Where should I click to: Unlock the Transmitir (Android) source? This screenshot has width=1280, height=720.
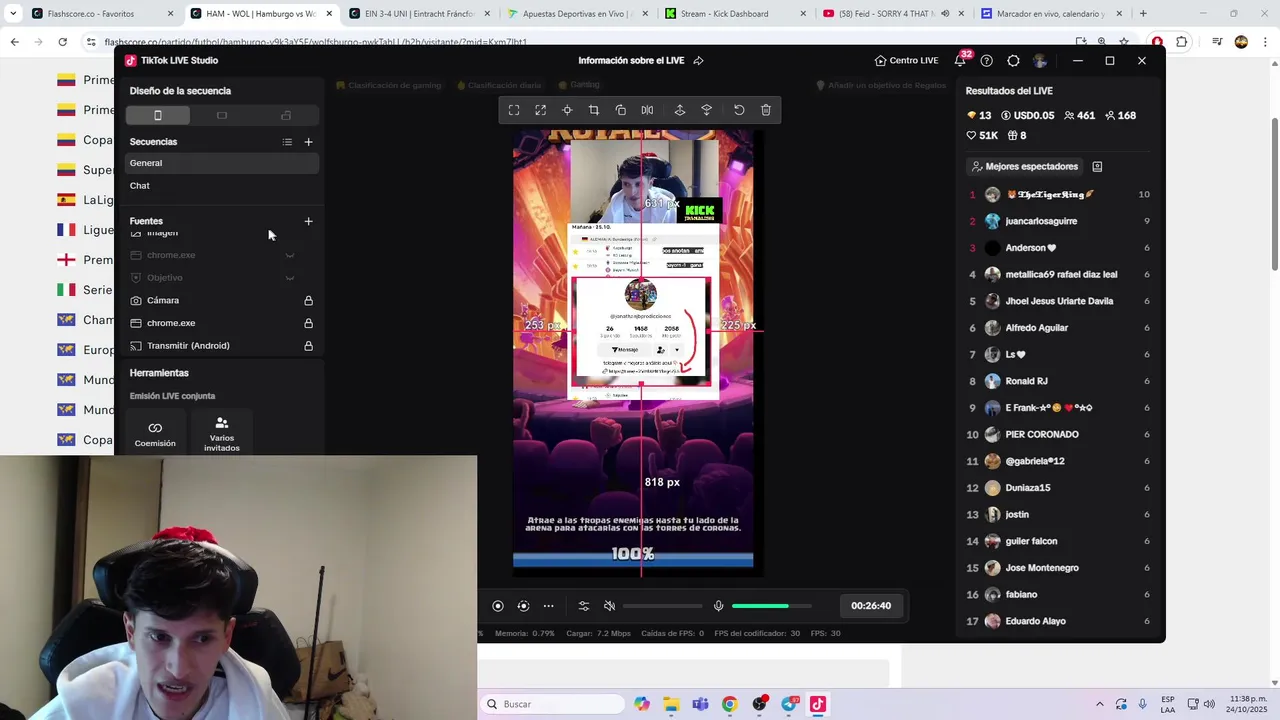(x=308, y=346)
